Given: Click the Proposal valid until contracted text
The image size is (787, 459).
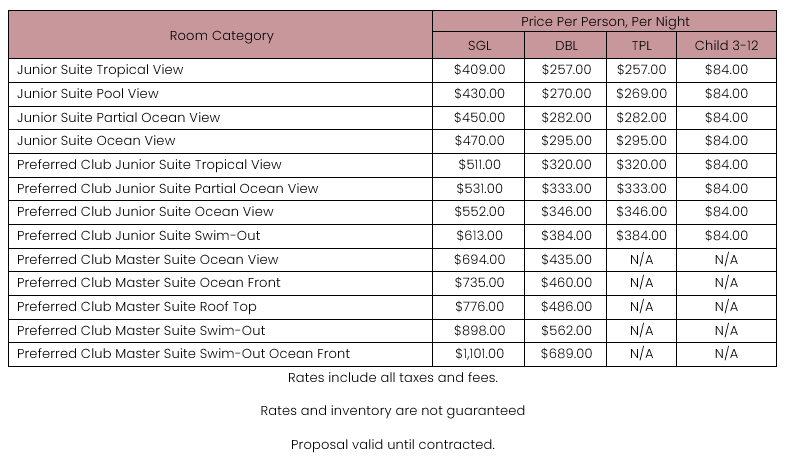Looking at the screenshot, I should (x=393, y=444).
